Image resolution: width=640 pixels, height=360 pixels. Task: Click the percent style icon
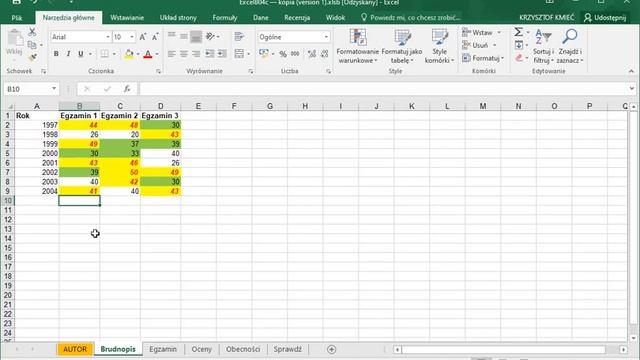point(283,54)
